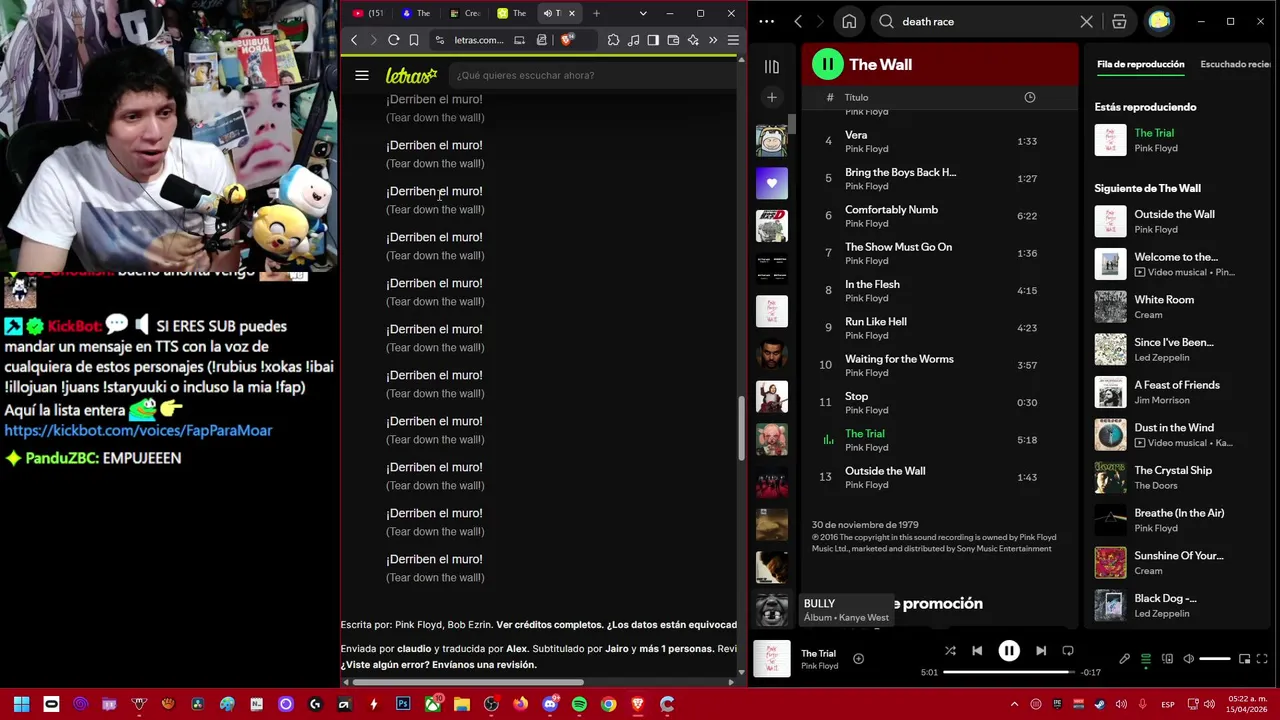Toggle the Spotify play queue view
The height and width of the screenshot is (720, 1280).
pos(1146,659)
